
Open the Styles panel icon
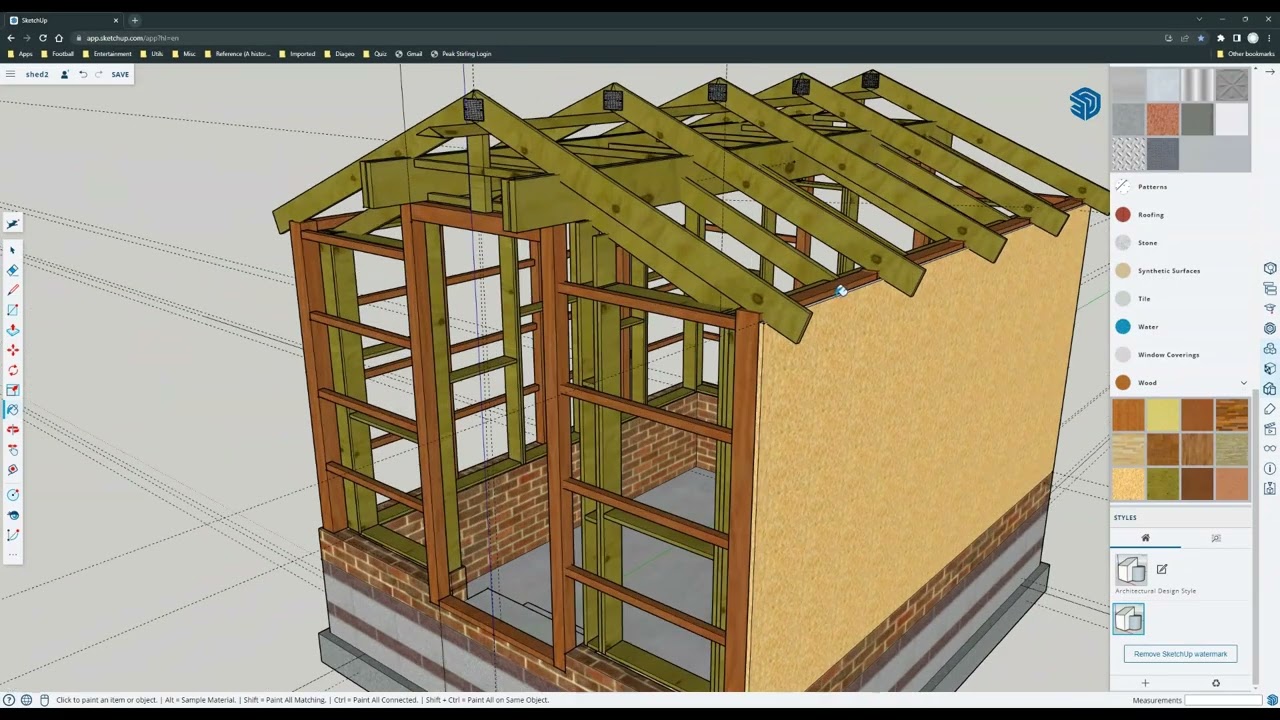pyautogui.click(x=1270, y=389)
